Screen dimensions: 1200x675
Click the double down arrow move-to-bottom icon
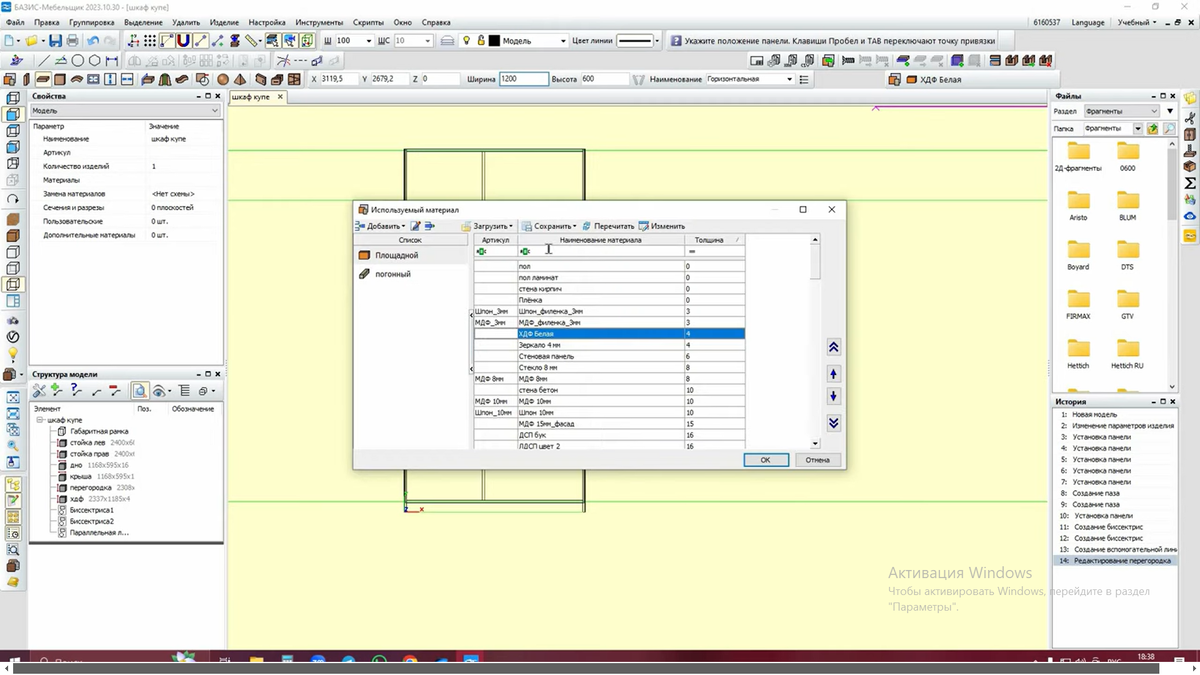tap(833, 423)
